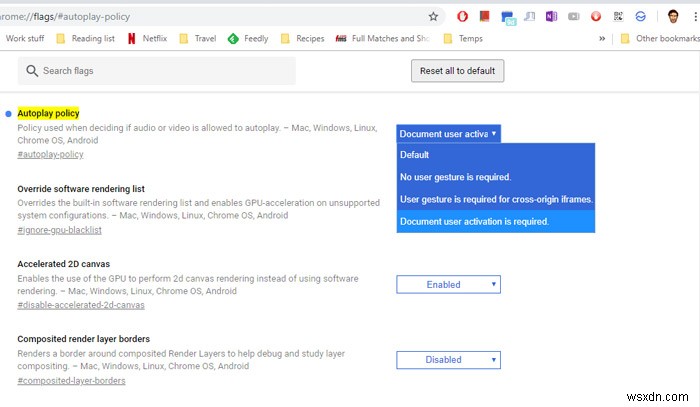The height and width of the screenshot is (407, 700).
Task: Click the Reset all to default button
Action: point(458,71)
